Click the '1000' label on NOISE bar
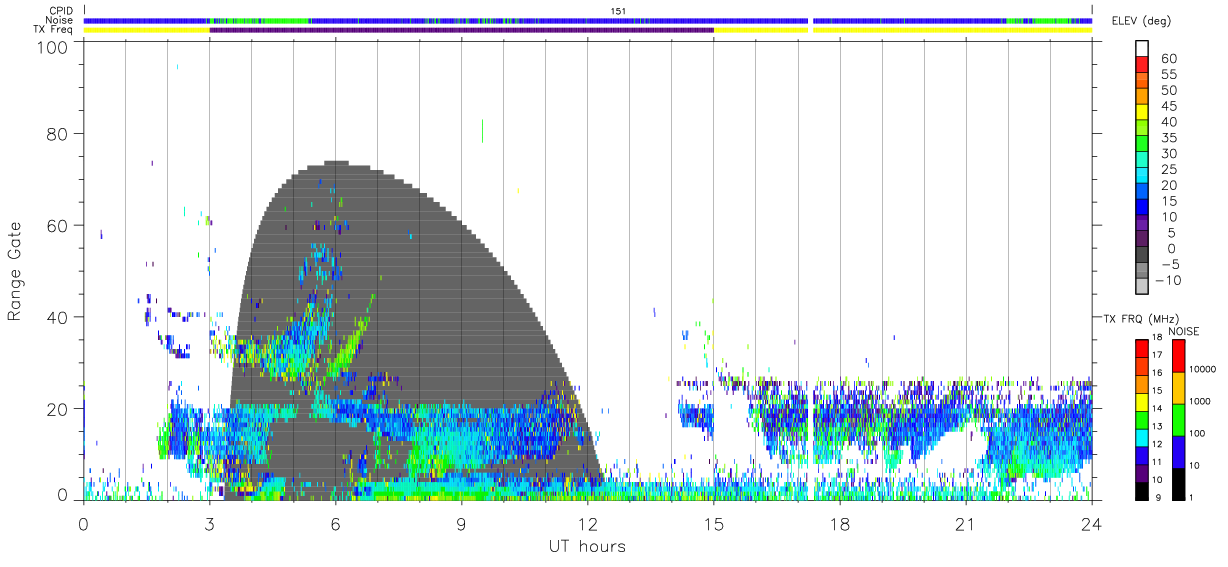This screenshot has height=567, width=1228. point(1198,402)
